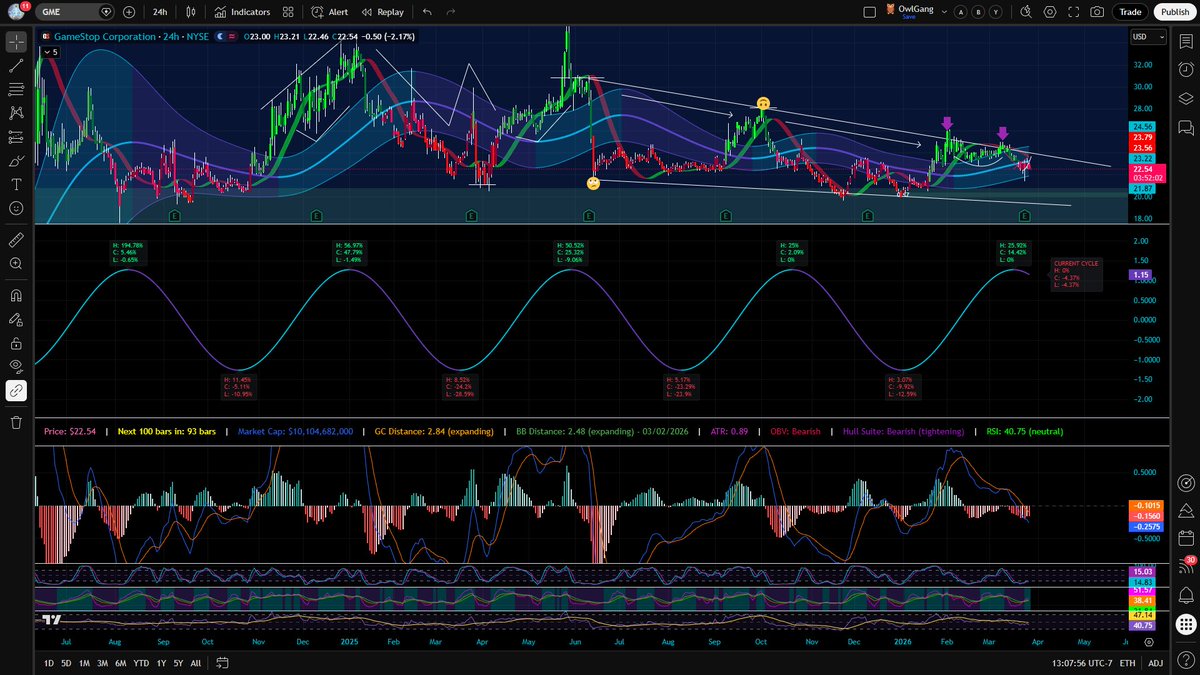Viewport: 1200px width, 675px height.
Task: Take a chart snapshot with camera icon
Action: pos(1098,12)
